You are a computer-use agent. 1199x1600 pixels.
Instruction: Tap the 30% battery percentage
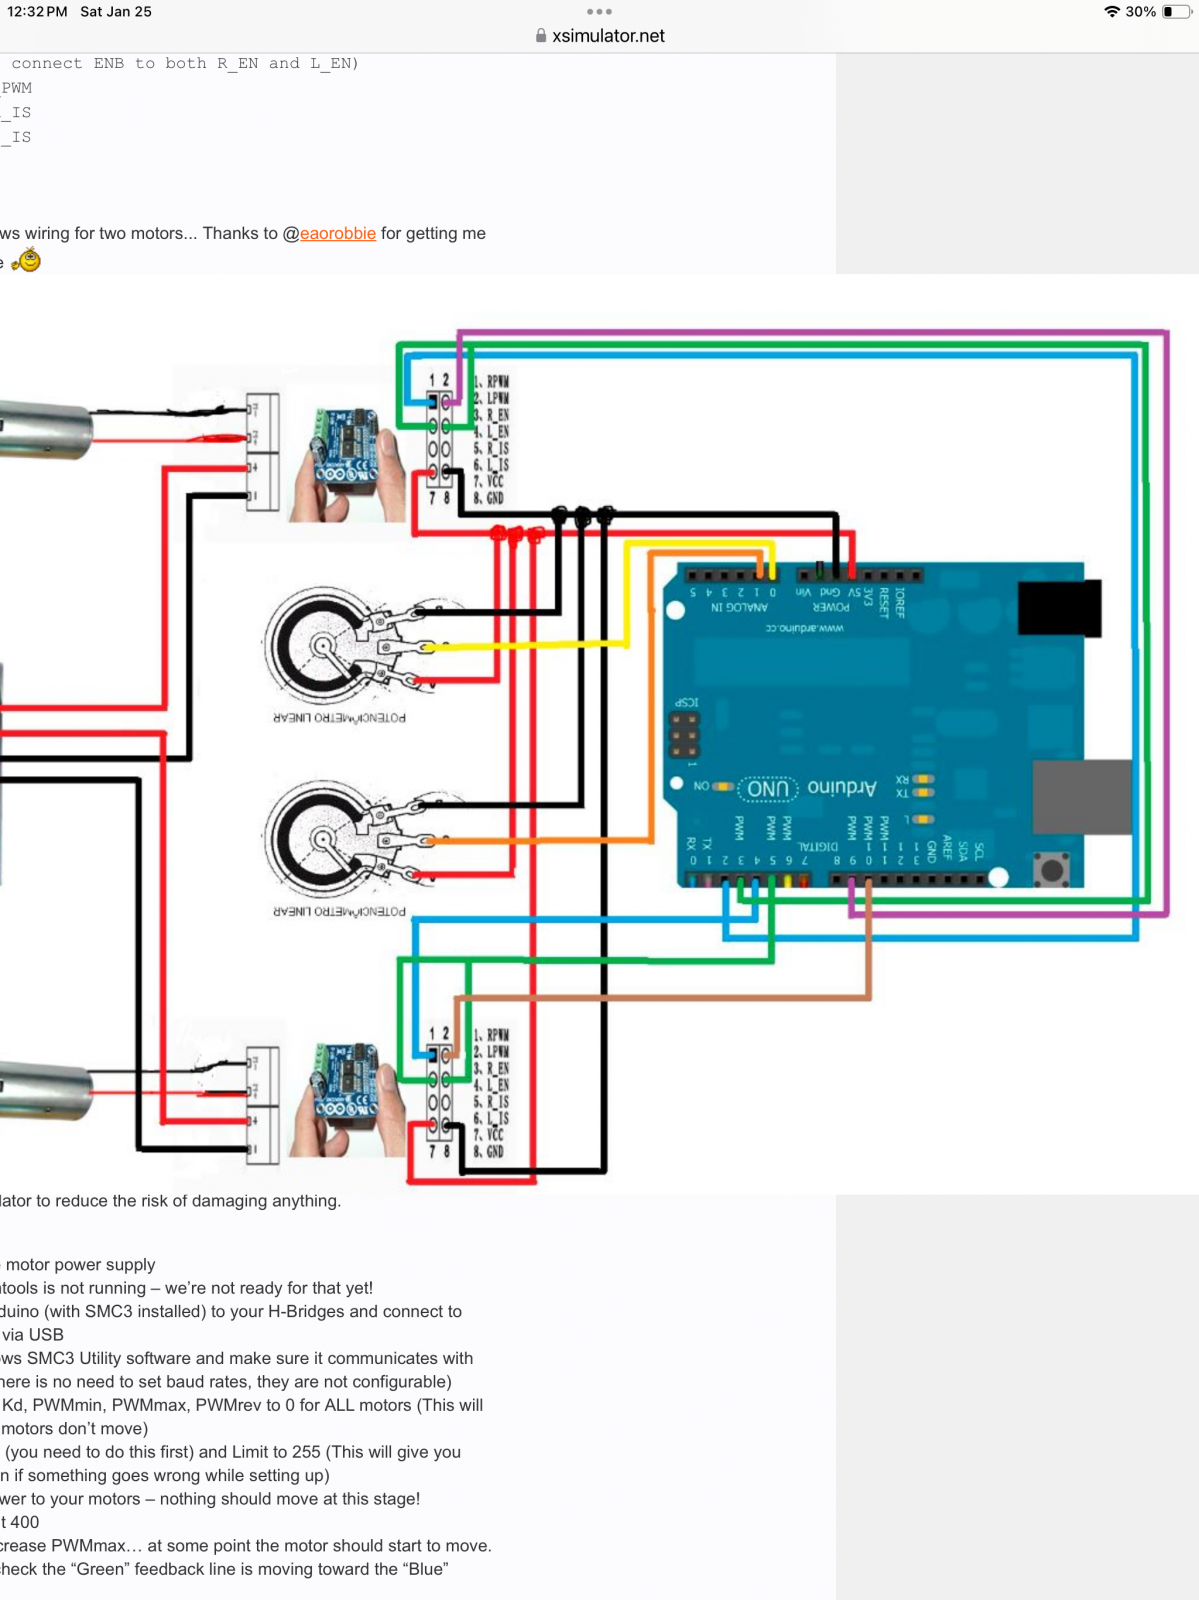pos(1141,12)
